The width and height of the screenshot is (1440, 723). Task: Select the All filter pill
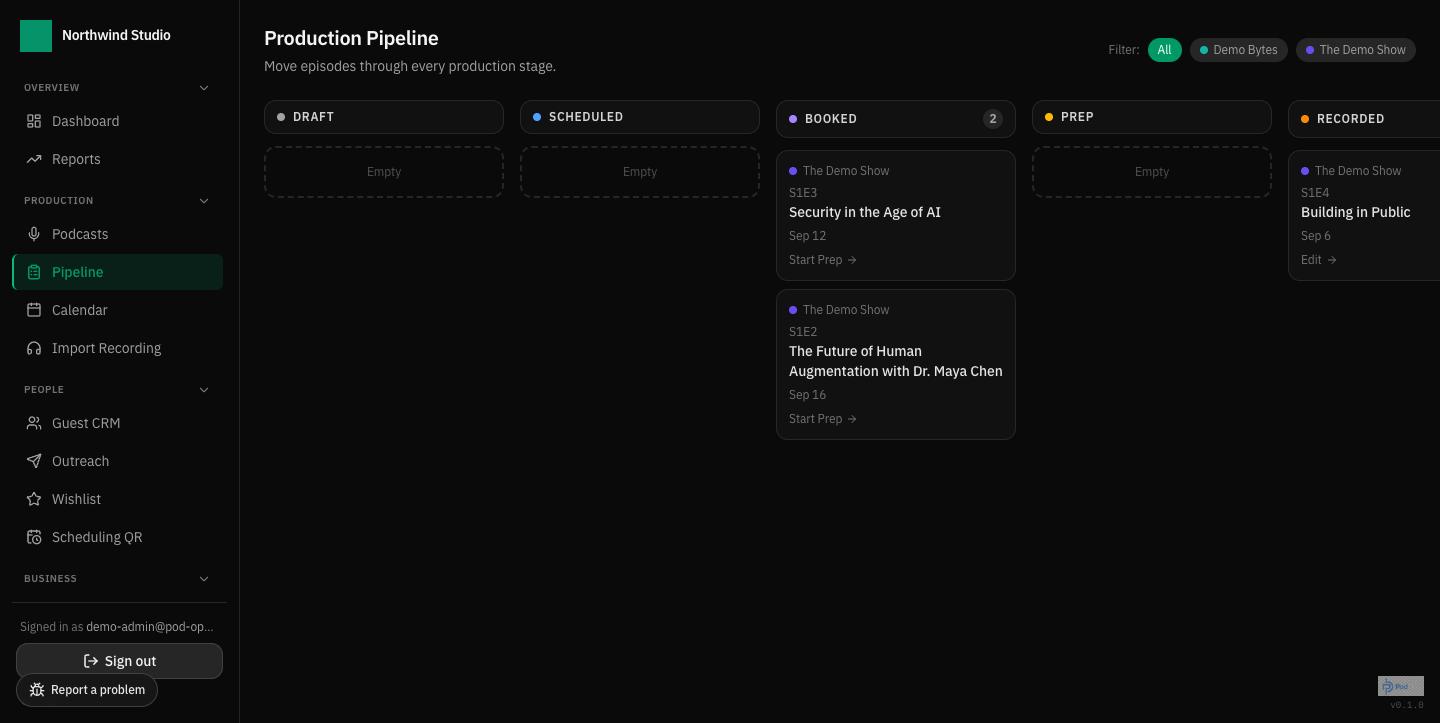click(x=1164, y=50)
